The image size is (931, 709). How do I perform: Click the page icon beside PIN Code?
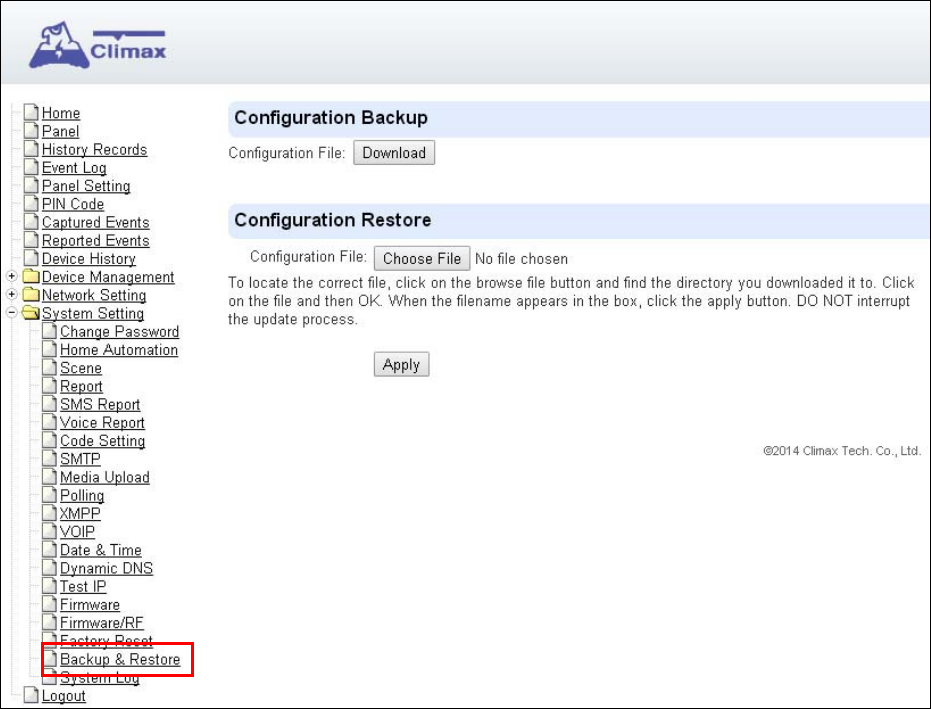pyautogui.click(x=31, y=204)
